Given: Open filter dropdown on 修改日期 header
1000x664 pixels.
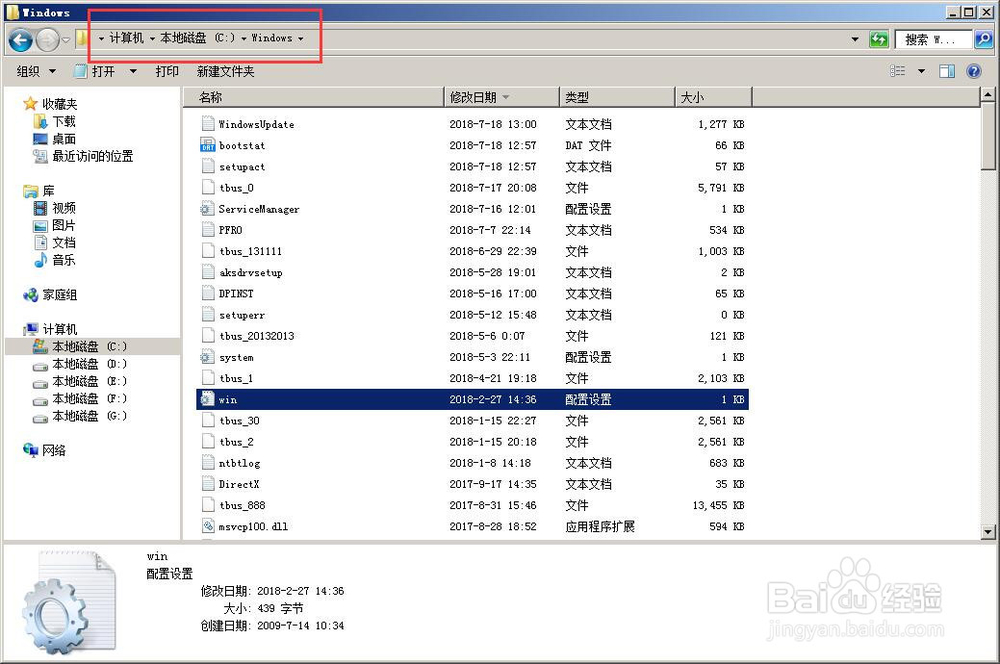Looking at the screenshot, I should pyautogui.click(x=506, y=97).
